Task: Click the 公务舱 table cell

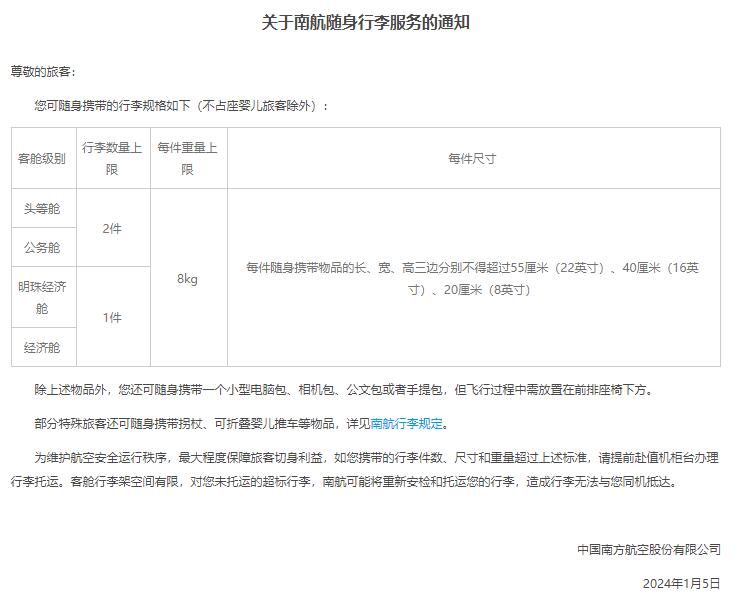Action: point(44,247)
